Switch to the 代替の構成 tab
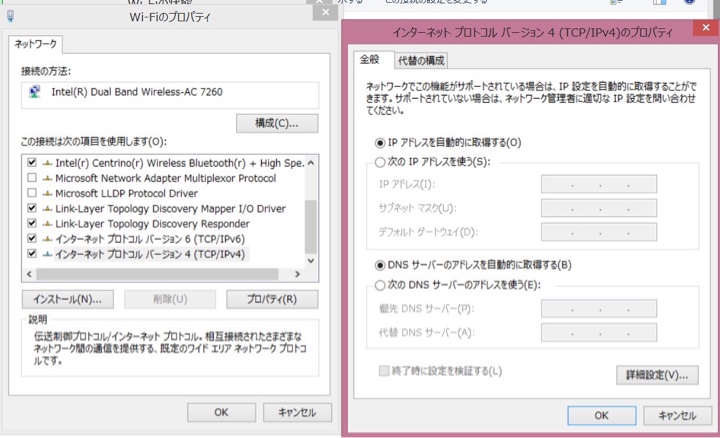 421,61
